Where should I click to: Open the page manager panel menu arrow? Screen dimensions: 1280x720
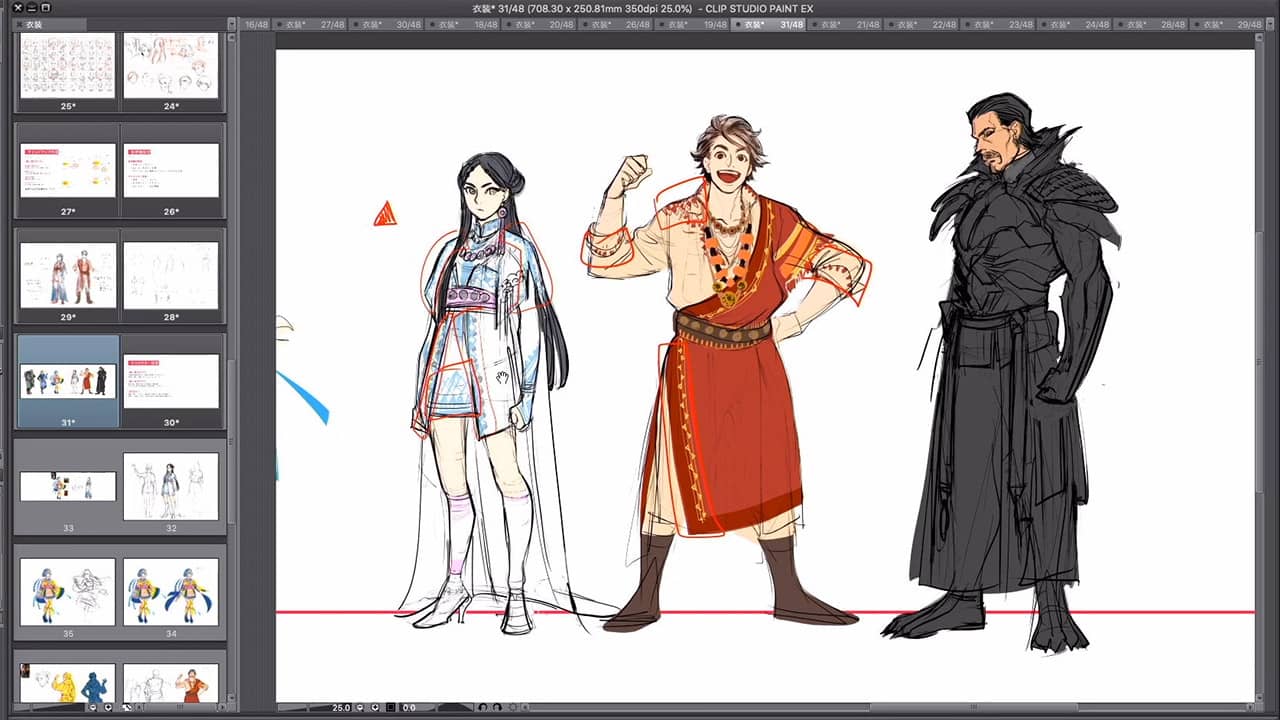(232, 24)
